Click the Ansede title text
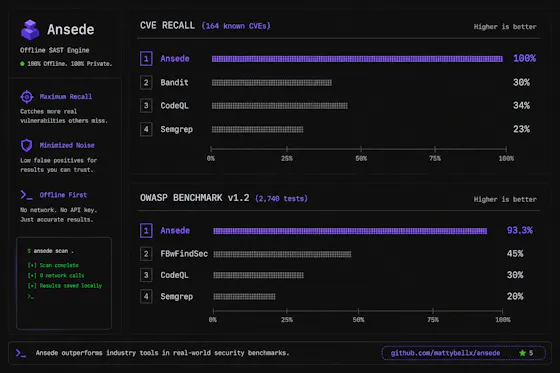The image size is (560, 373). click(71, 30)
